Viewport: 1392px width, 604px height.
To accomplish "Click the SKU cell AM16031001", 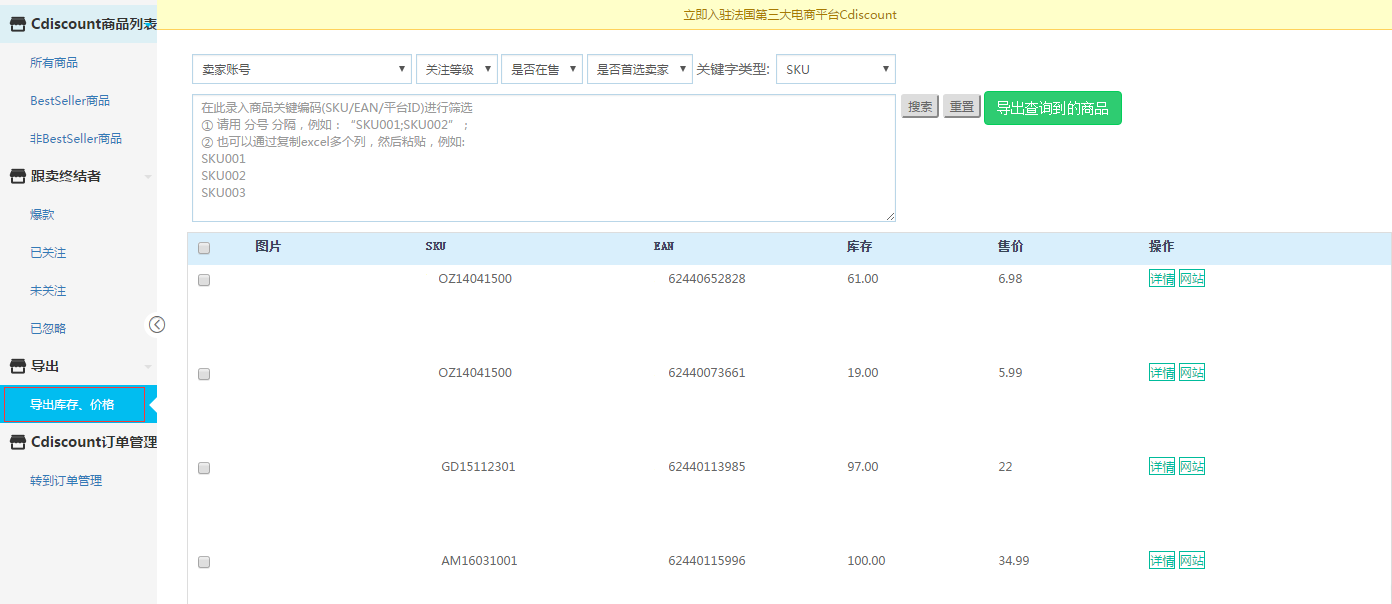I will [x=479, y=561].
